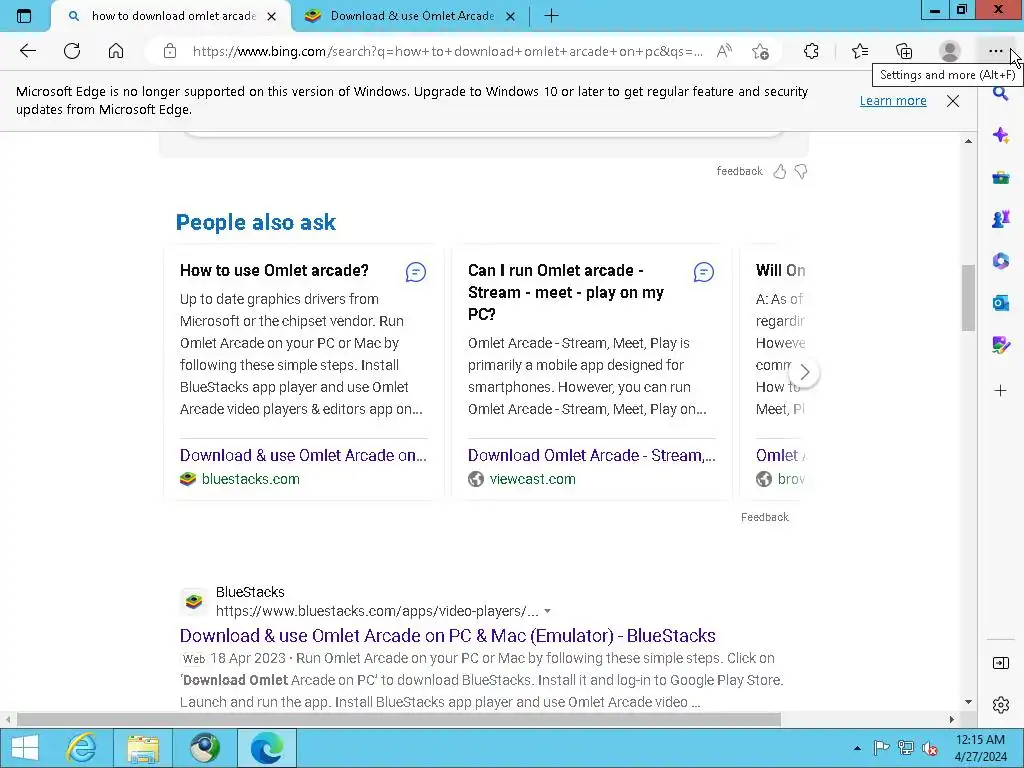Image resolution: width=1024 pixels, height=768 pixels.
Task: Open Read aloud in address bar
Action: click(724, 51)
